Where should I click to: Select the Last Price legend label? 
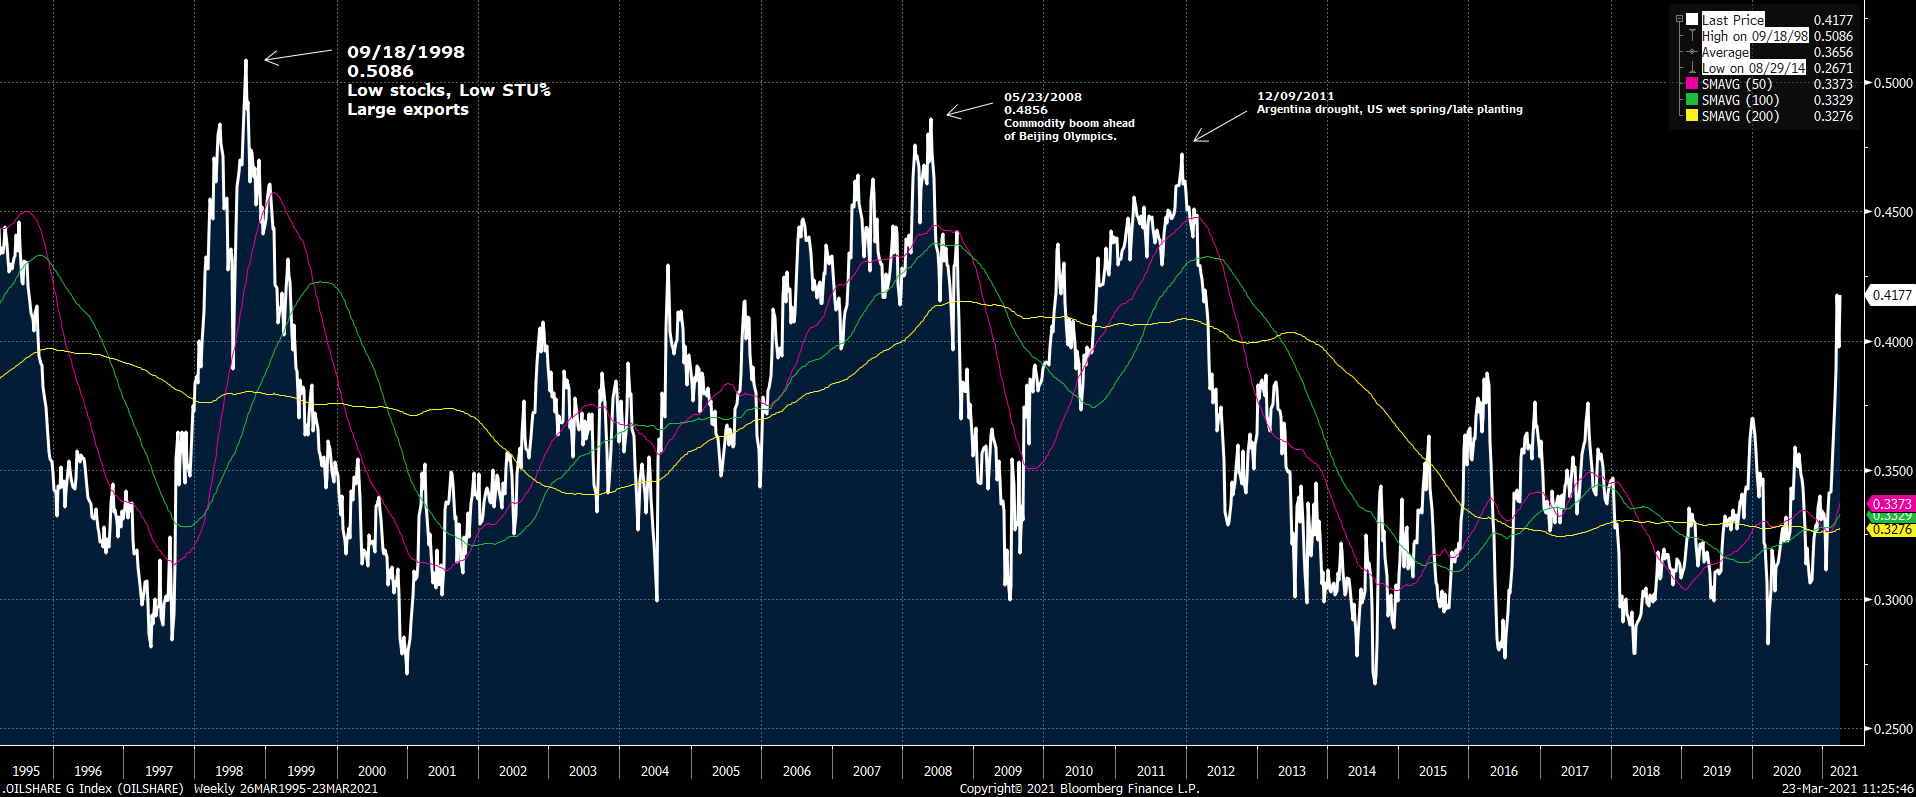pyautogui.click(x=1733, y=20)
